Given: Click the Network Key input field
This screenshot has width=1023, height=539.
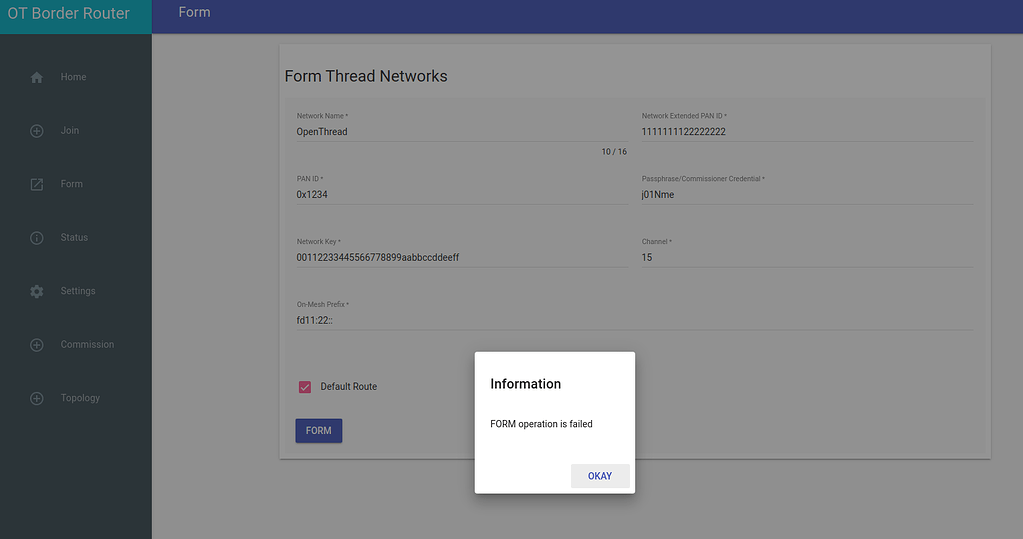Looking at the screenshot, I should [463, 257].
